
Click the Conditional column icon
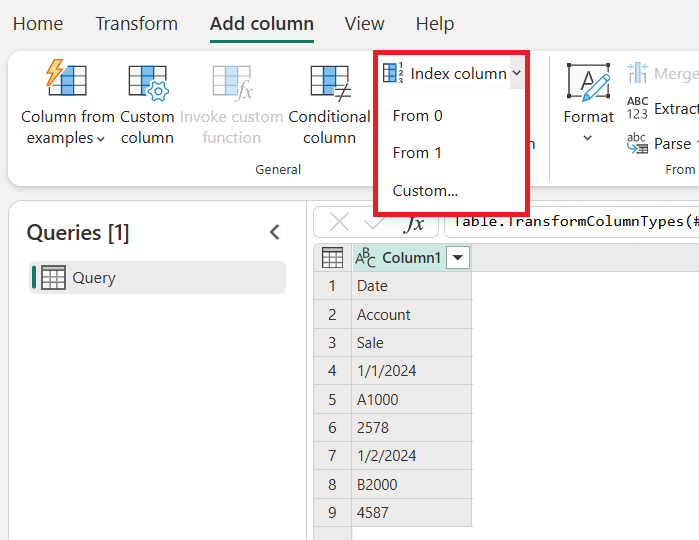click(x=330, y=82)
